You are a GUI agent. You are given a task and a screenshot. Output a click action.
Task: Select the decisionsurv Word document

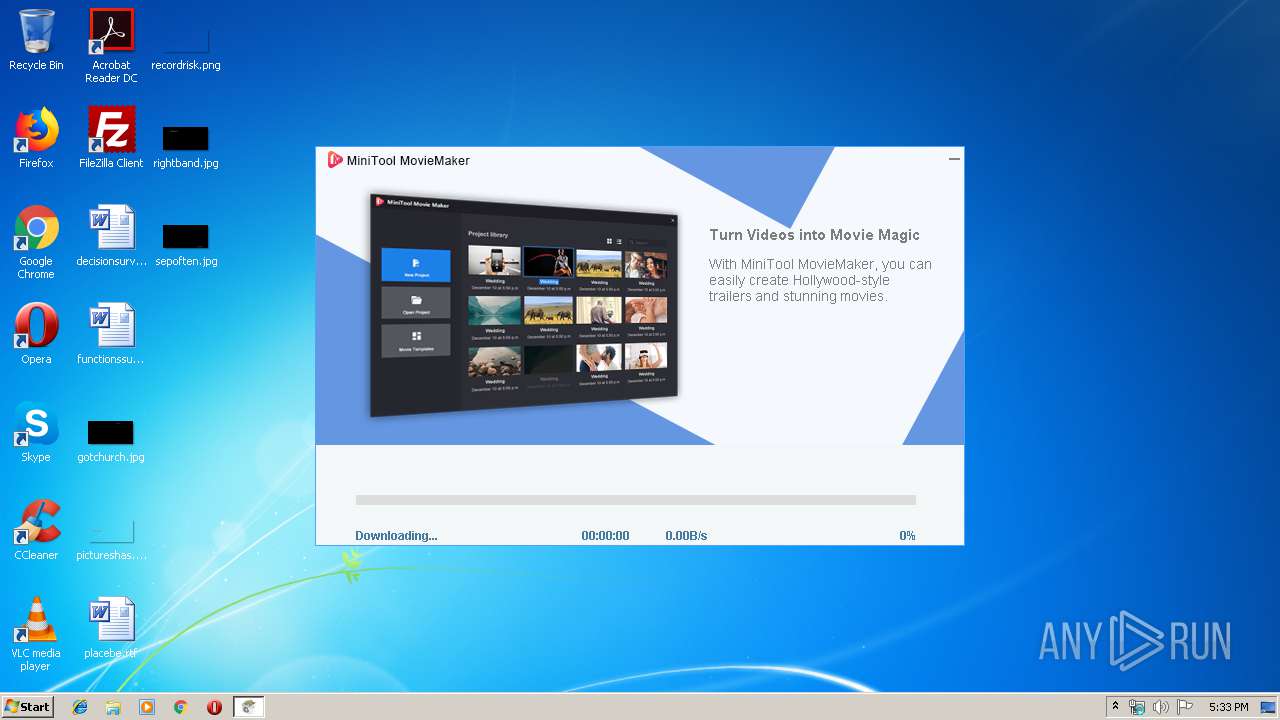(x=111, y=236)
